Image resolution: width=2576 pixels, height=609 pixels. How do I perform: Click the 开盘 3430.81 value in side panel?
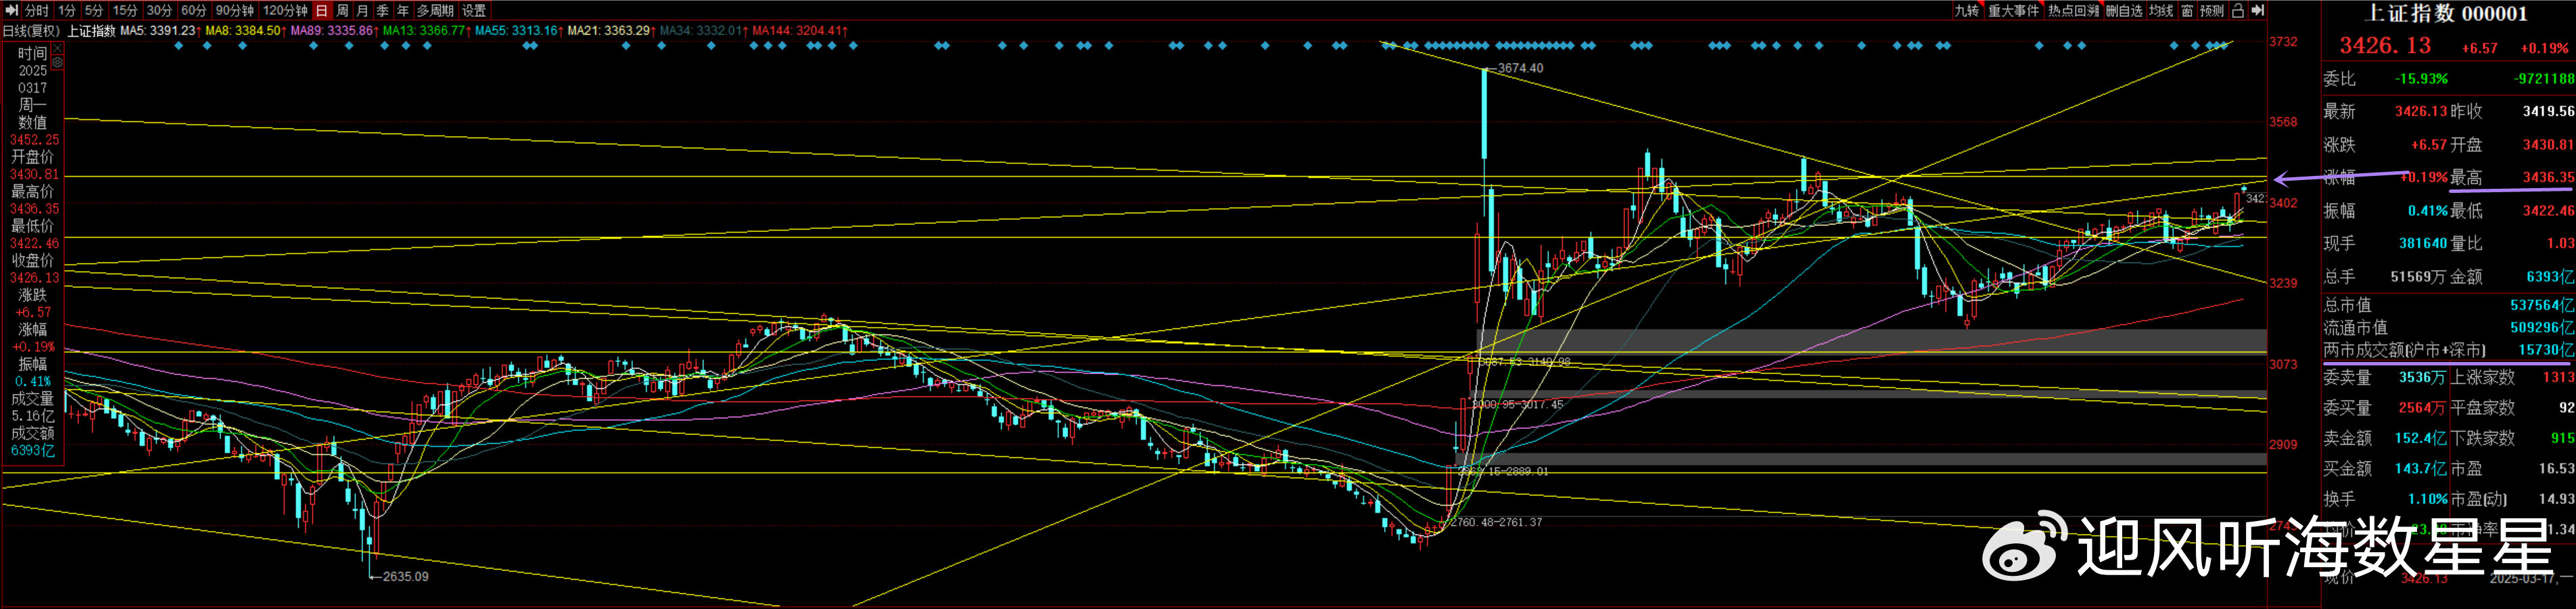[2548, 144]
